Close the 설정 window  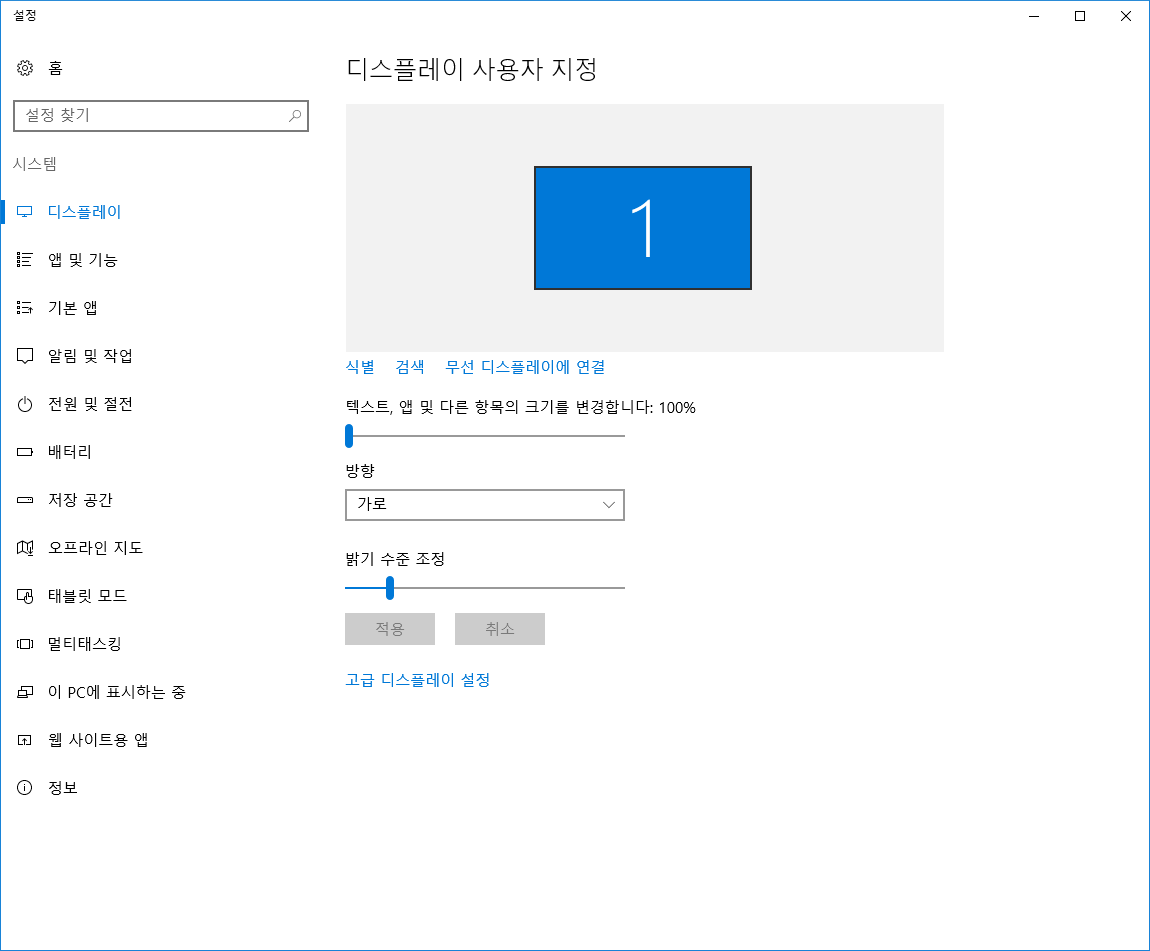(x=1126, y=16)
